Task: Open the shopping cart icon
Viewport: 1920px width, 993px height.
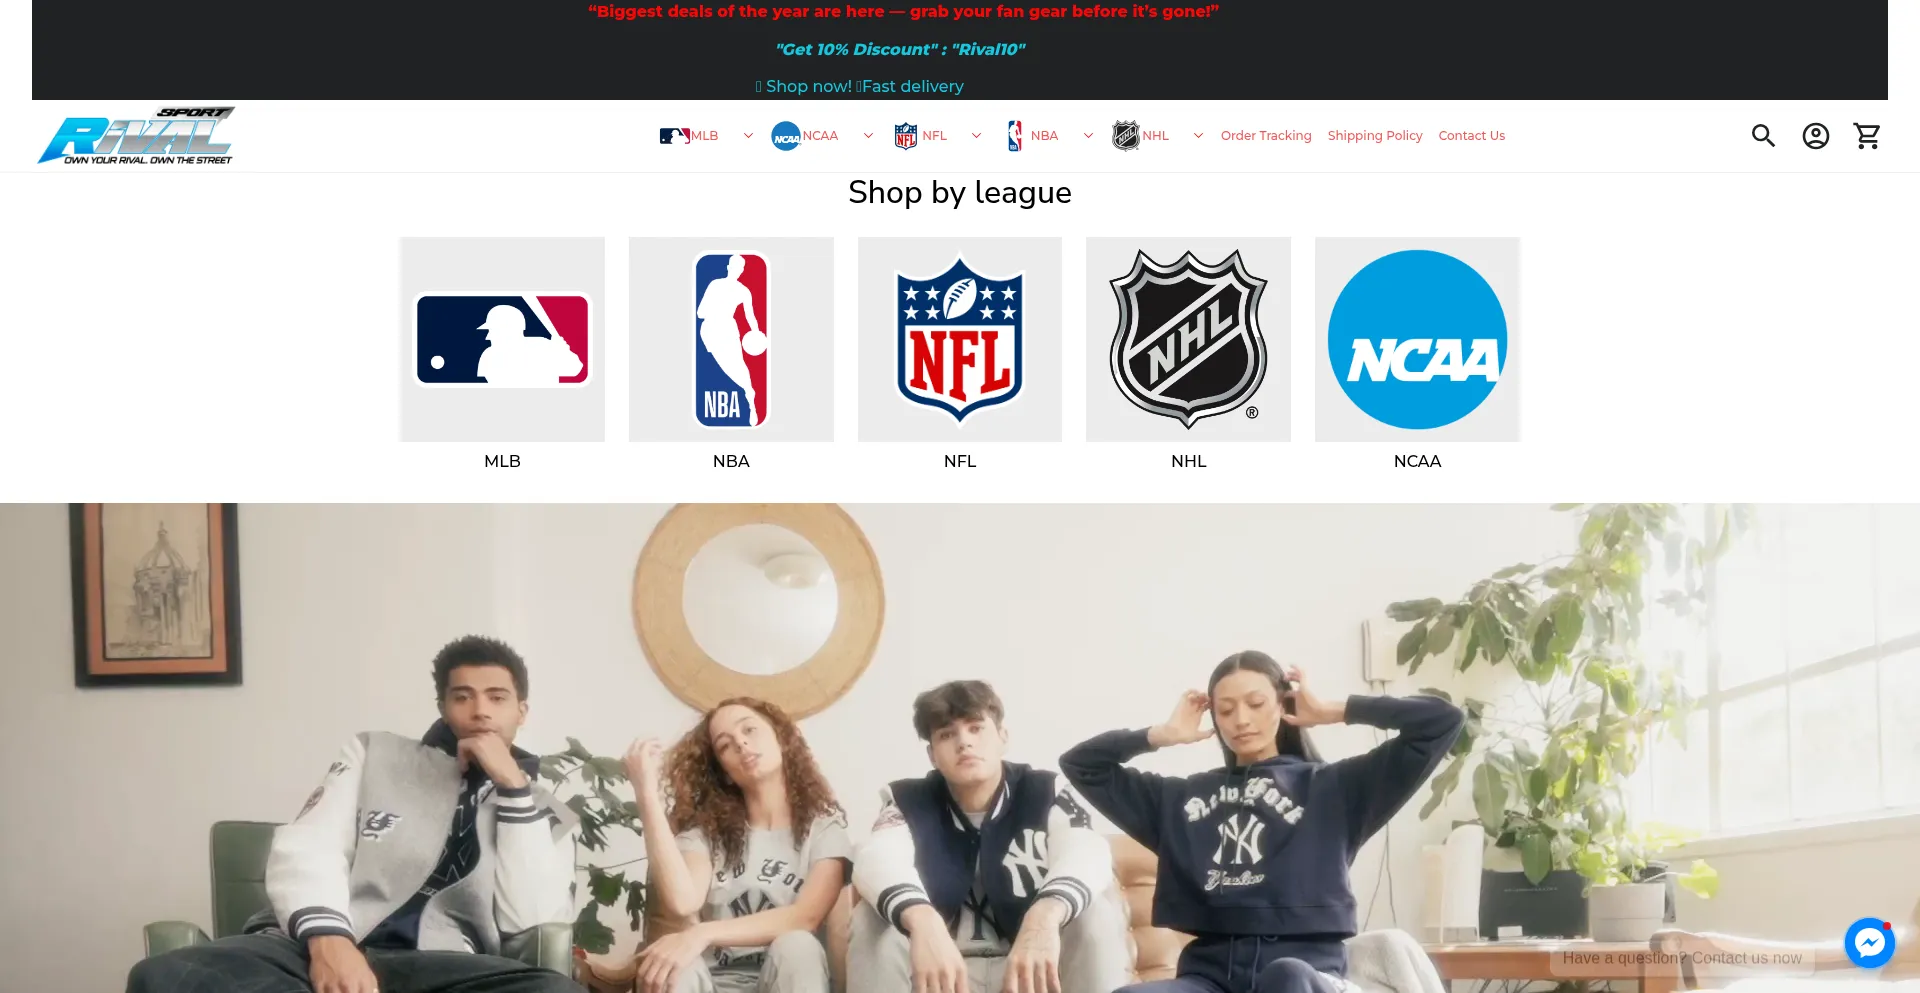Action: tap(1867, 135)
